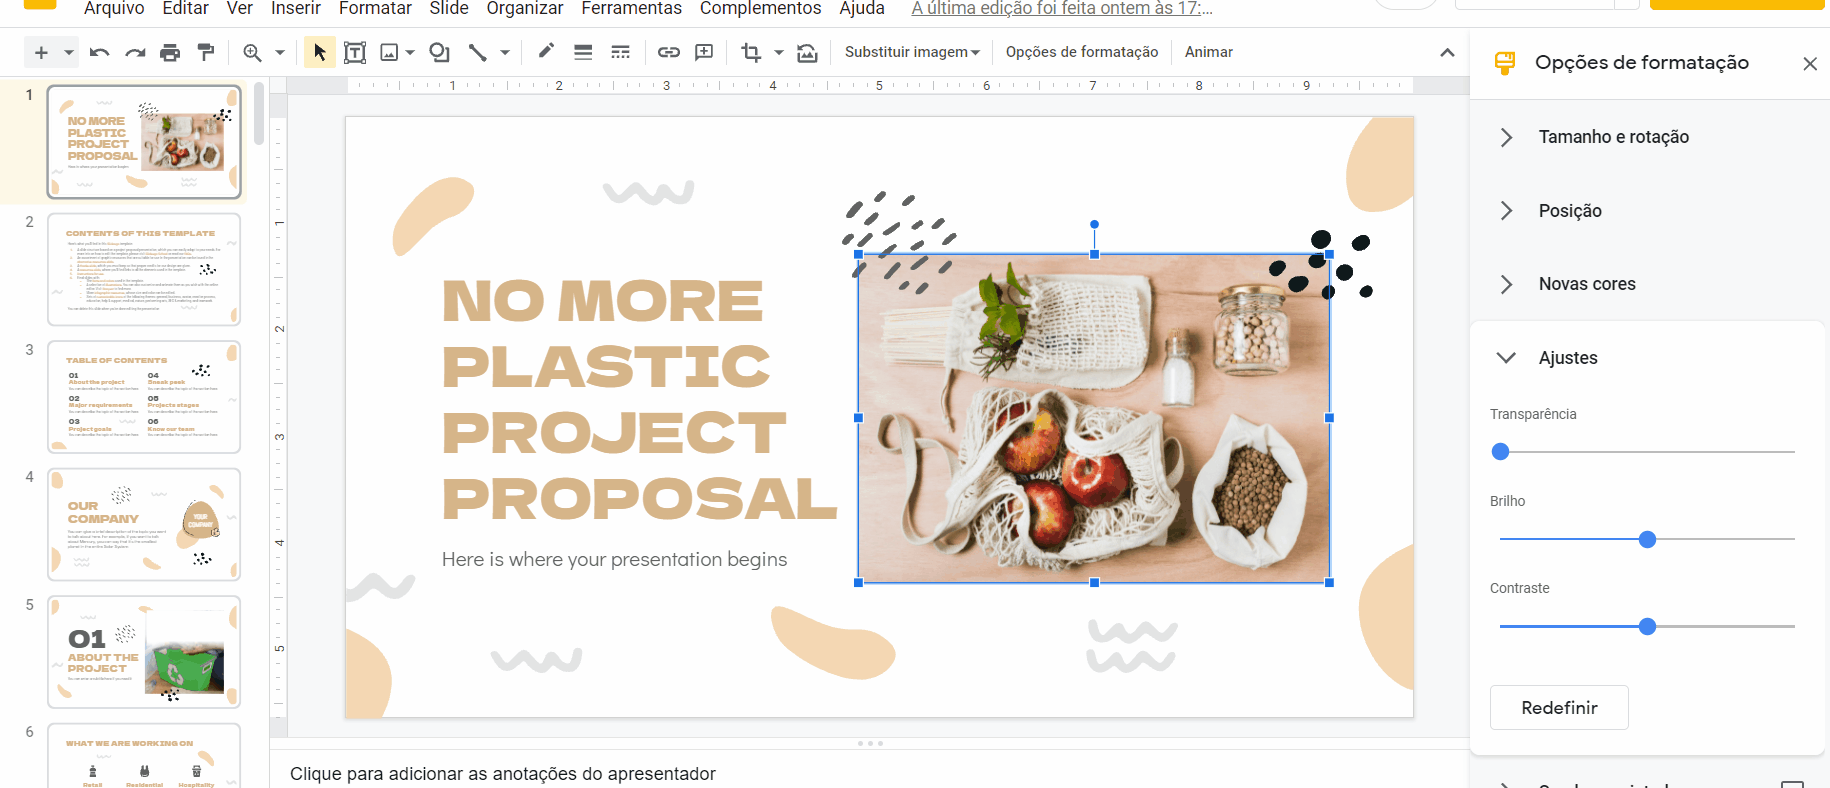Select slide 4 Our Company thumbnail
This screenshot has height=788, width=1830.
tap(144, 524)
